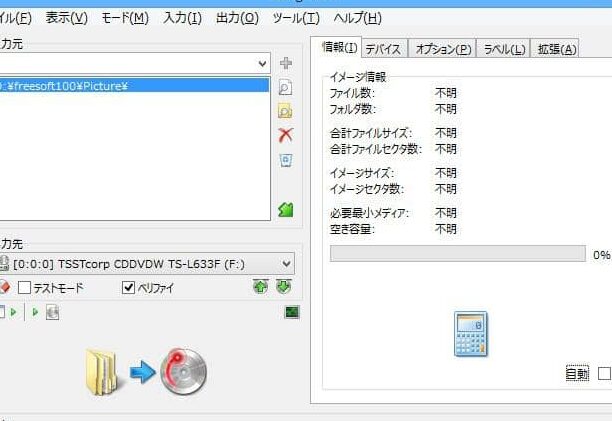Image resolution: width=612 pixels, height=421 pixels.
Task: Open the log window monitor icon
Action: pos(291,312)
